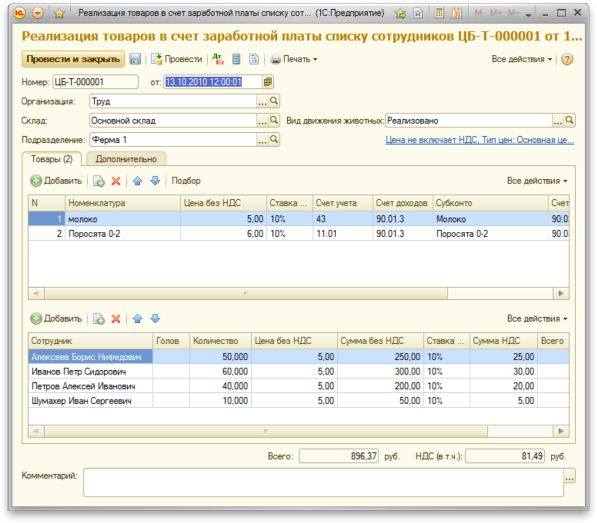This screenshot has height=523, width=597.
Task: Open ellipsis selector for Склад field
Action: pyautogui.click(x=262, y=121)
